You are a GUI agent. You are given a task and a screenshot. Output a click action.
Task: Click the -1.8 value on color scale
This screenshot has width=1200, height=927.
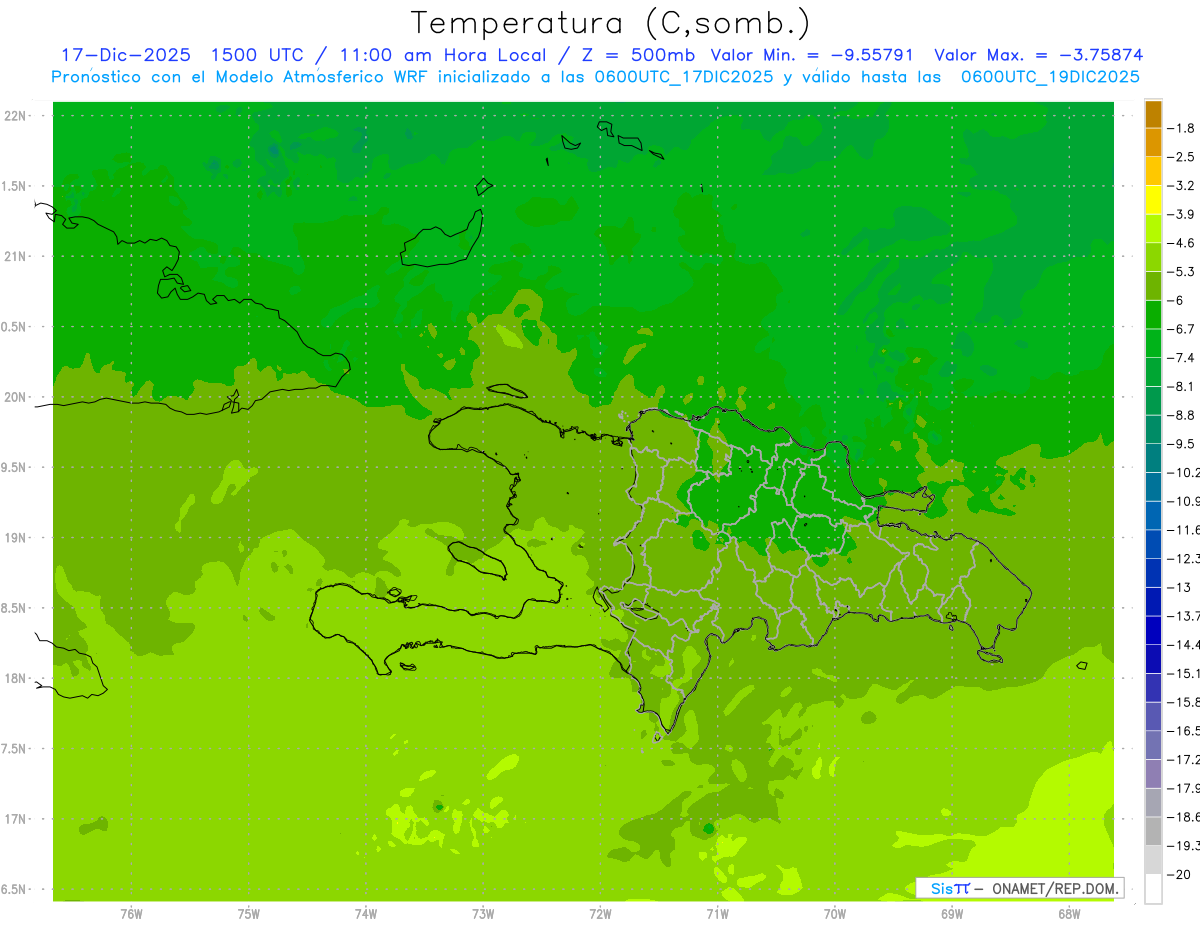(1182, 128)
